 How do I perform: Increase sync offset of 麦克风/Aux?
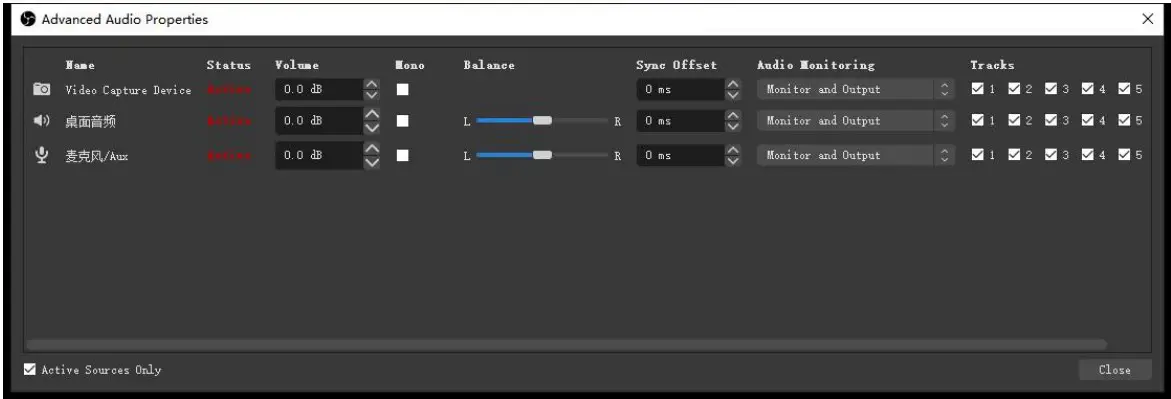[733, 149]
